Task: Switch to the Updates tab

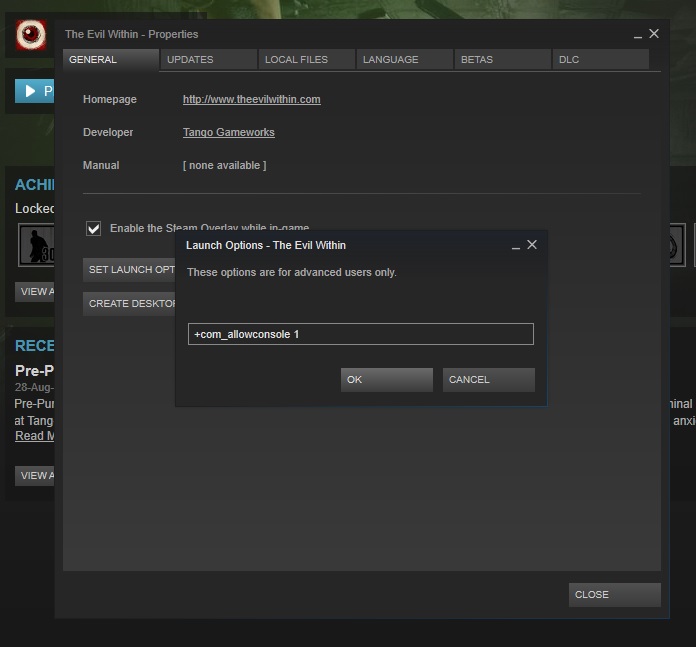Action: tap(207, 60)
